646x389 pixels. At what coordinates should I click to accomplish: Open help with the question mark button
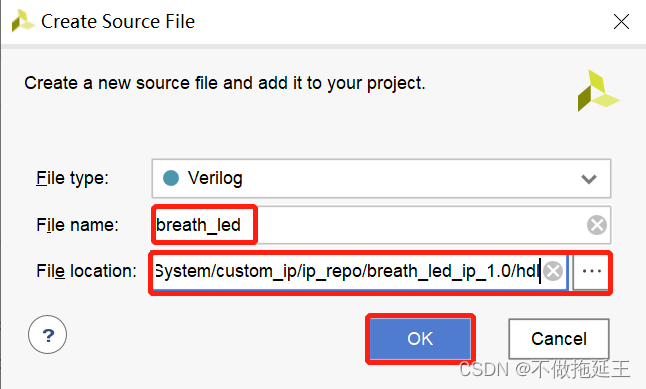click(x=47, y=335)
